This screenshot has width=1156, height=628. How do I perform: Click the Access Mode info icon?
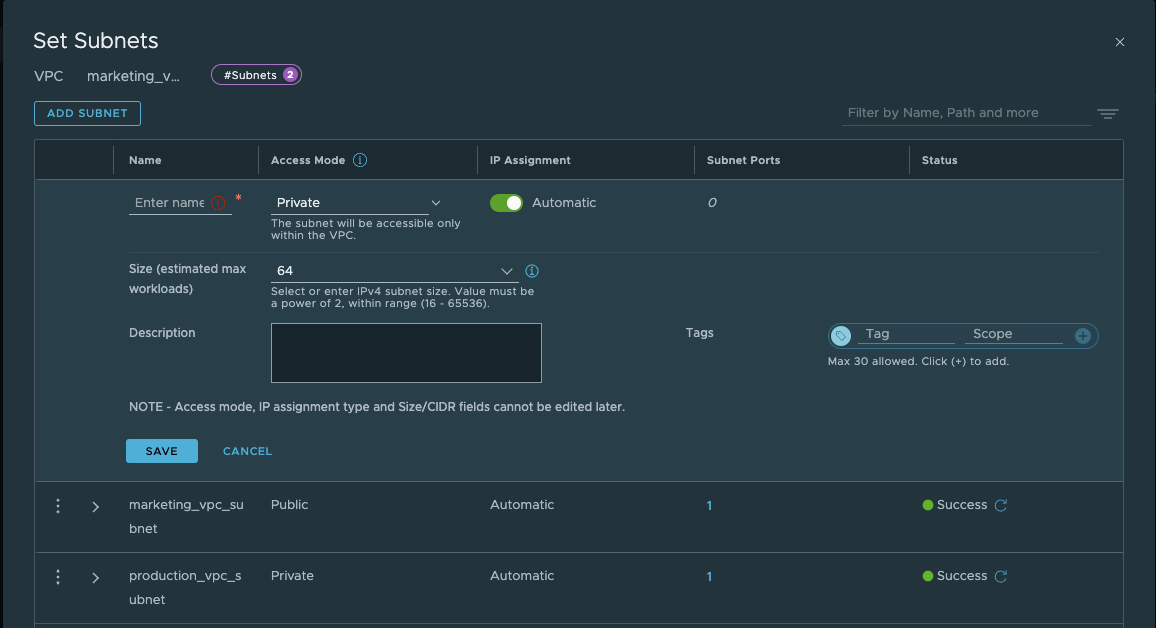point(360,160)
